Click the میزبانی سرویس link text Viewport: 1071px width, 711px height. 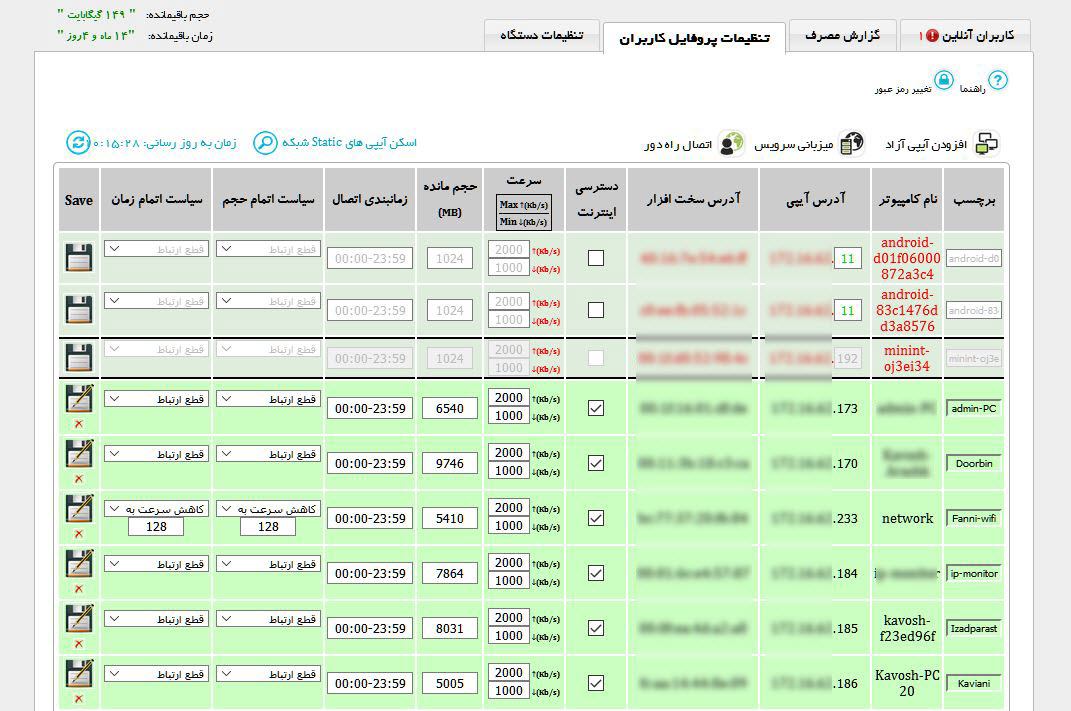[794, 145]
